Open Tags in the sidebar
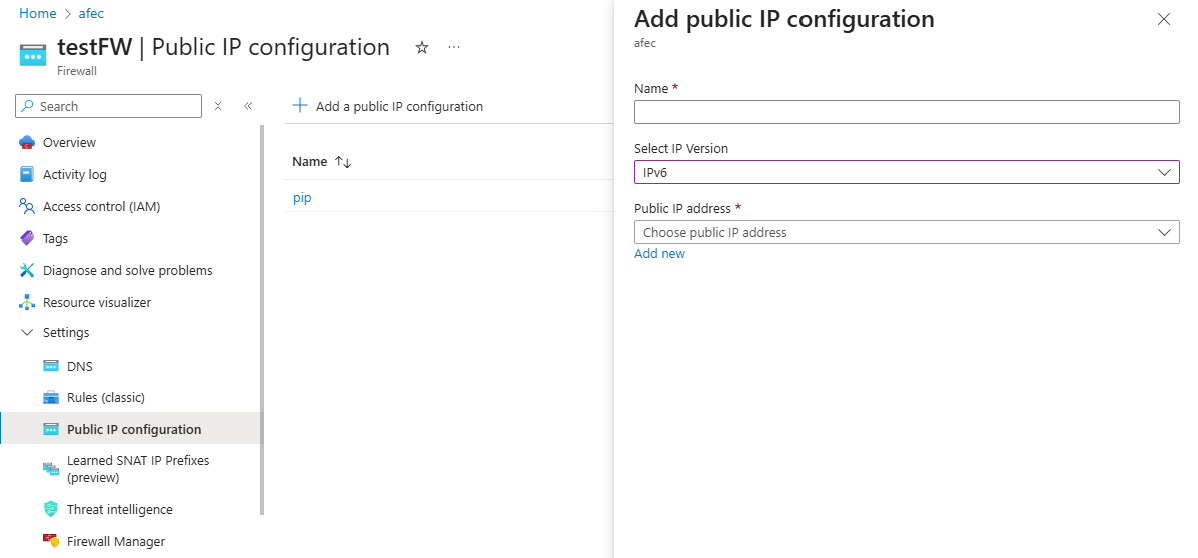 pos(55,238)
